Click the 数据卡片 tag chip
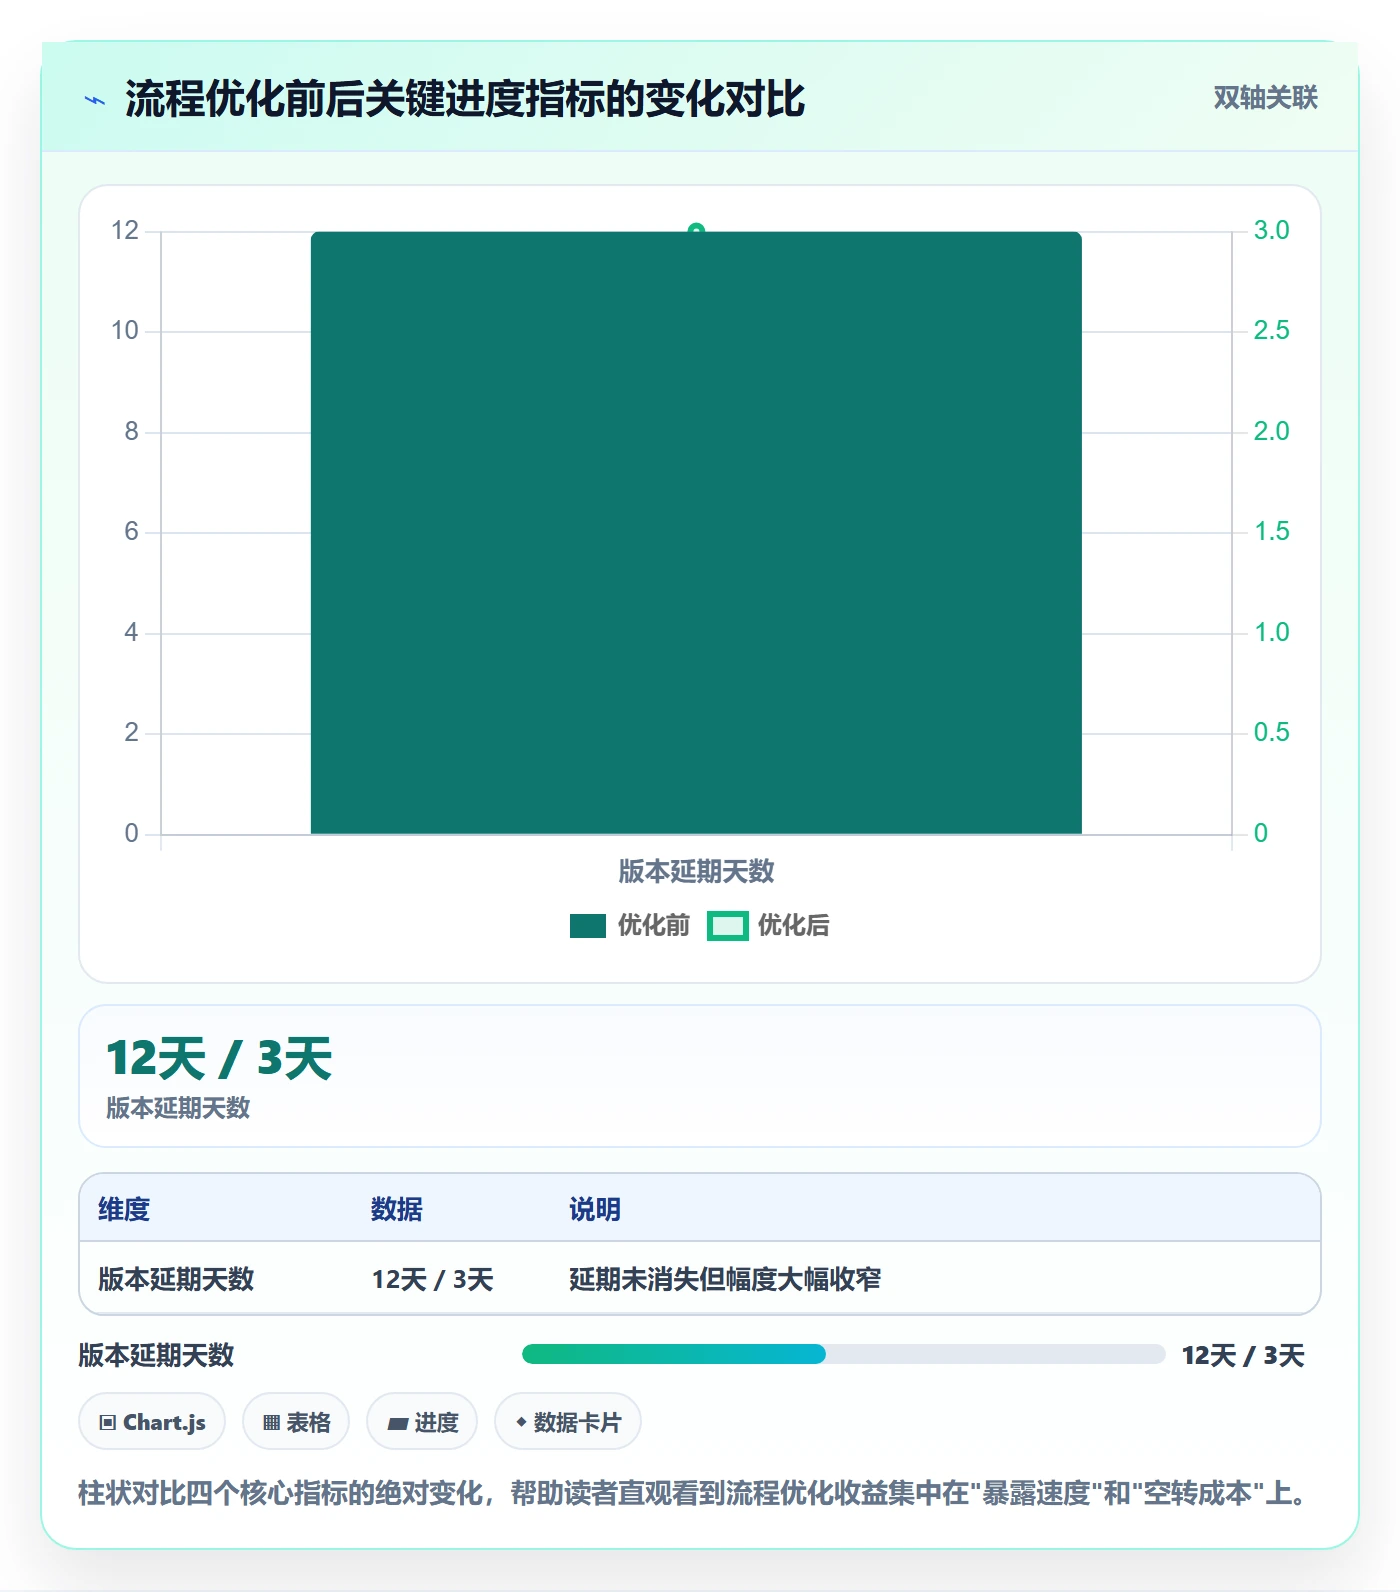The width and height of the screenshot is (1400, 1592). click(568, 1421)
